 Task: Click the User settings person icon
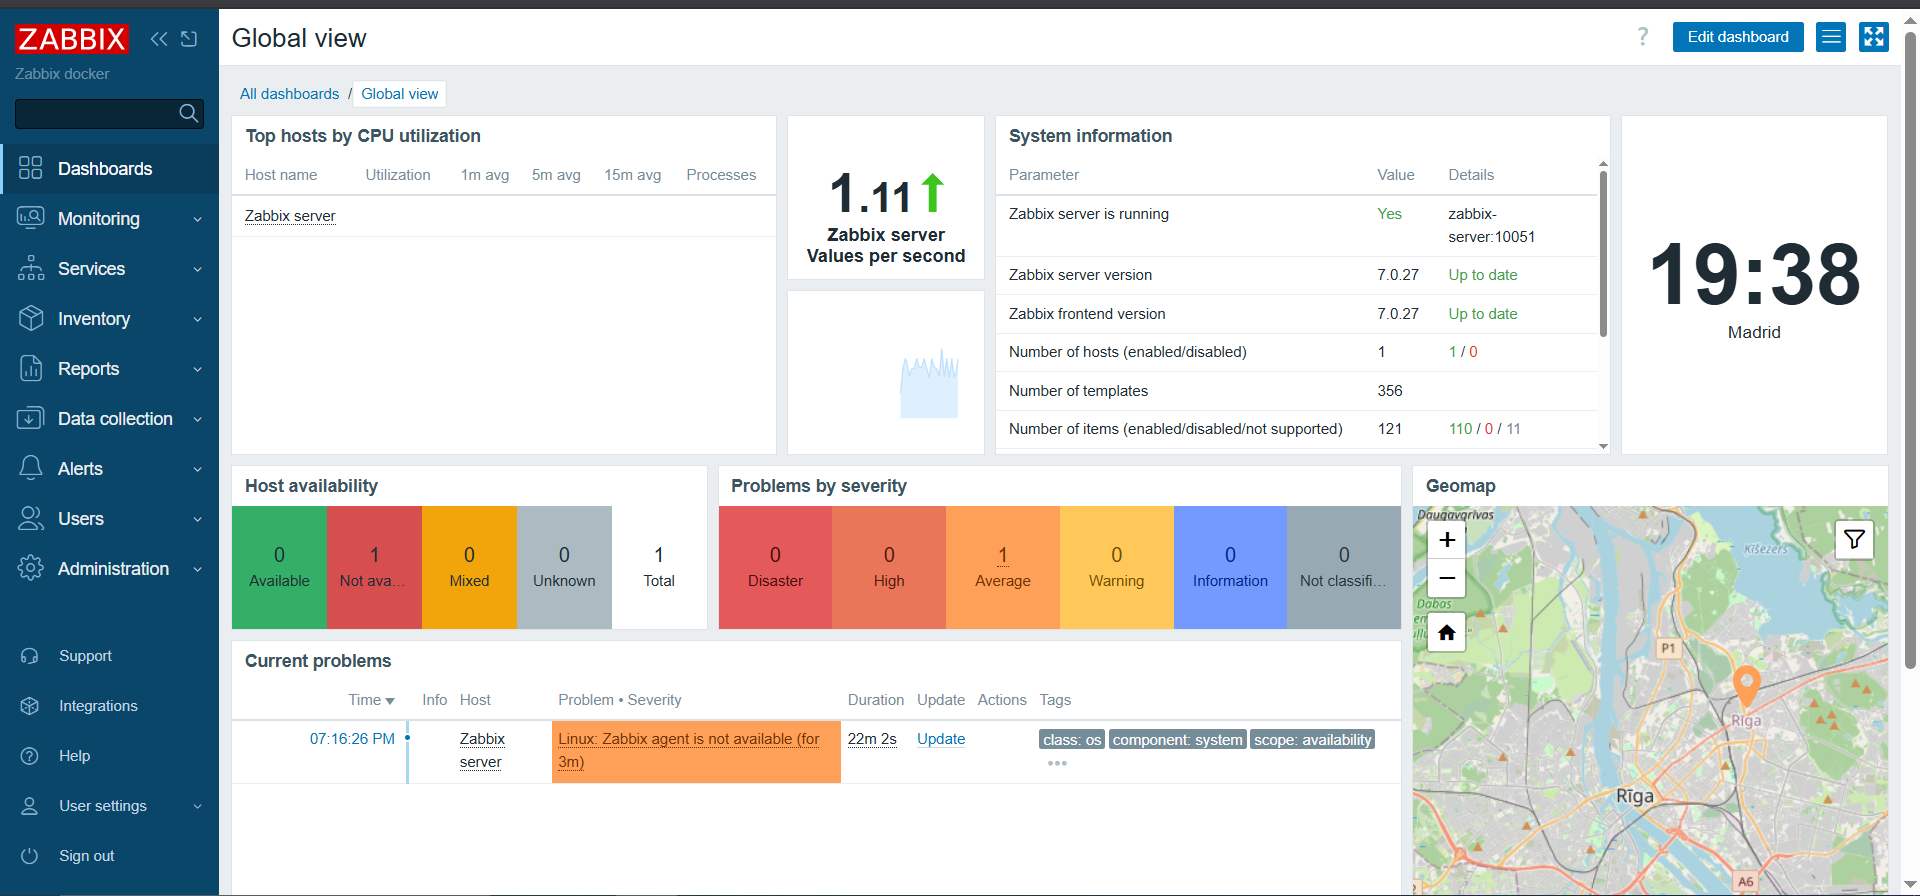(x=30, y=806)
